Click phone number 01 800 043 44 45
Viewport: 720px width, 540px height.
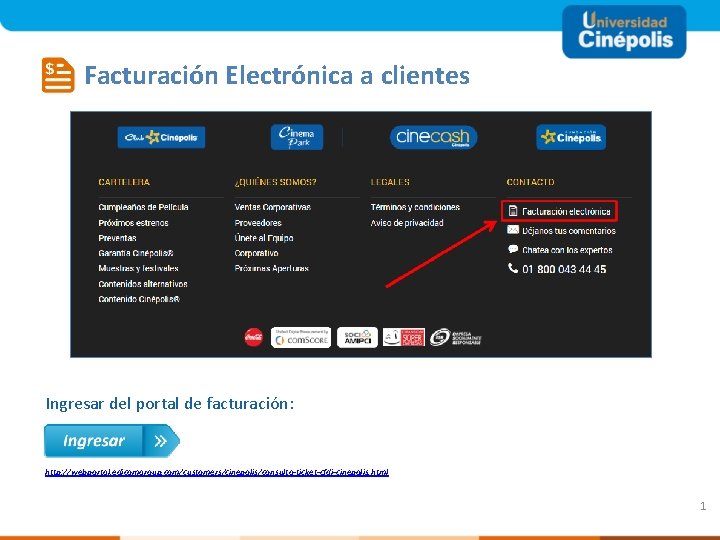(564, 269)
